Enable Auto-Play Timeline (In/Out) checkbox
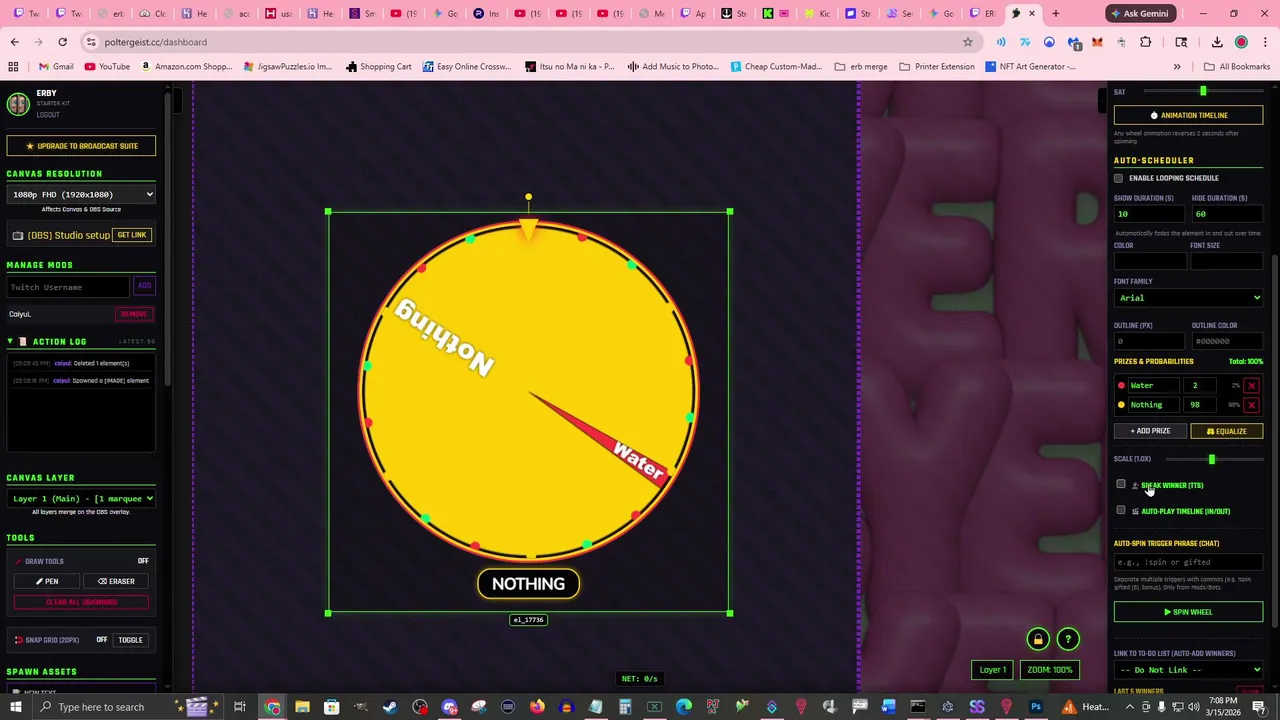This screenshot has width=1280, height=720. (1121, 511)
